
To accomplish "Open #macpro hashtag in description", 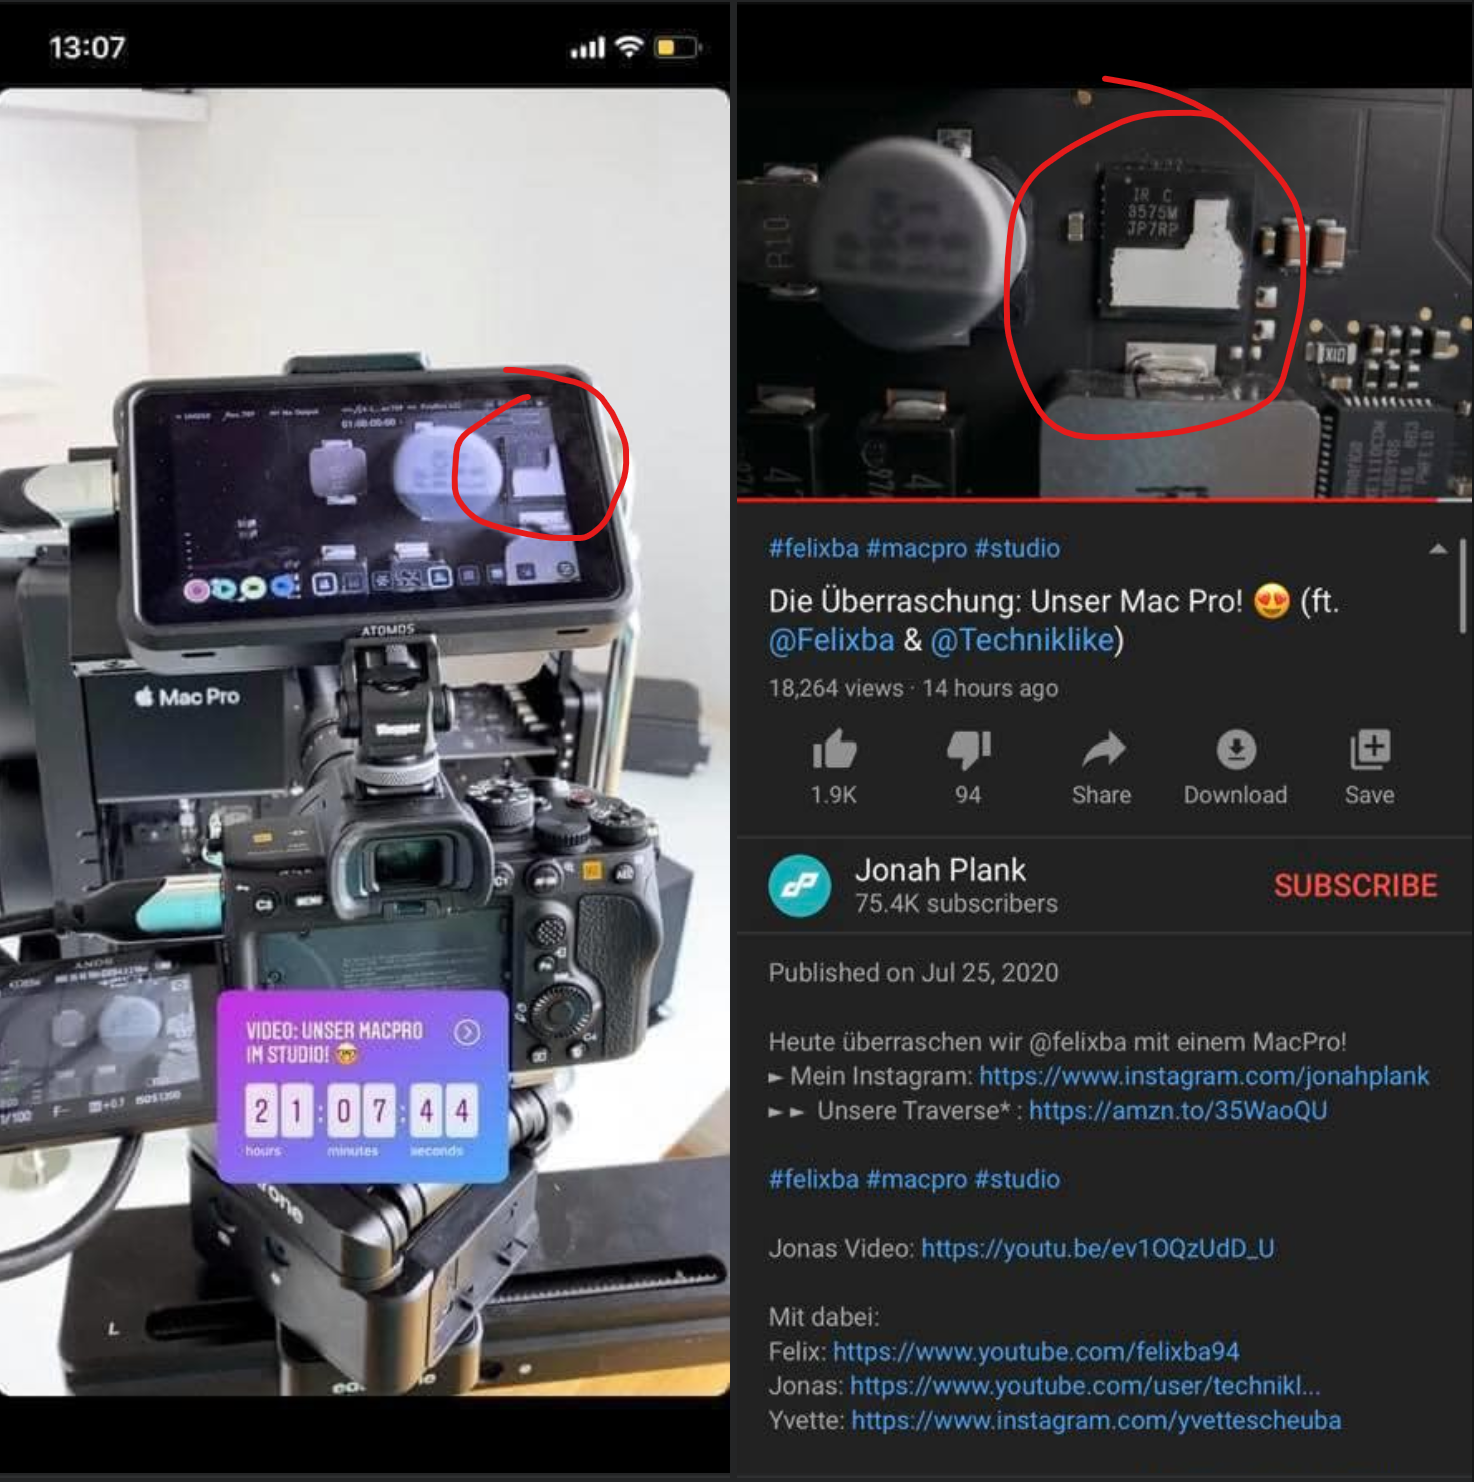I will [917, 1179].
